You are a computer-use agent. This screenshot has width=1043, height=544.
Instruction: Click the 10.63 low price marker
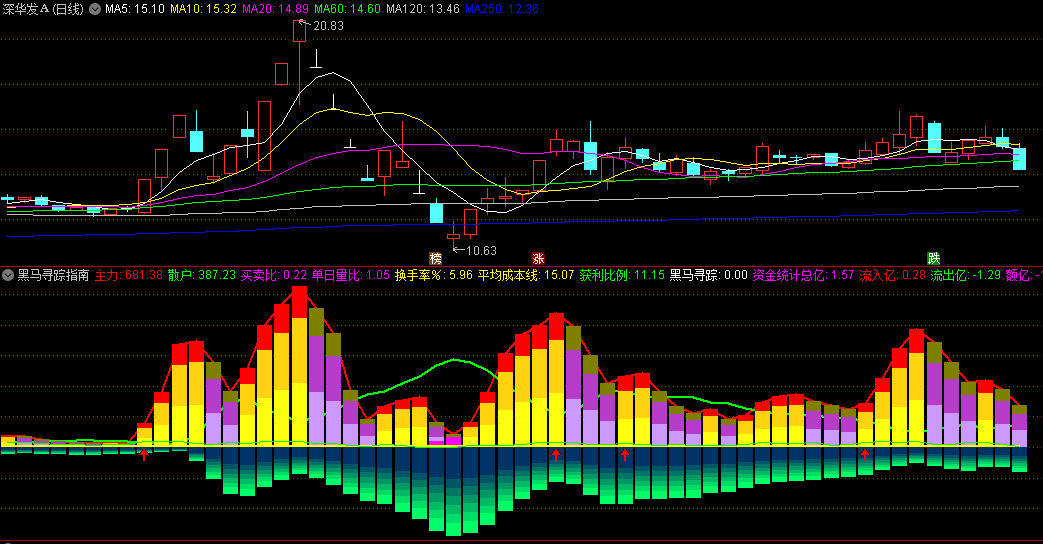click(x=481, y=251)
